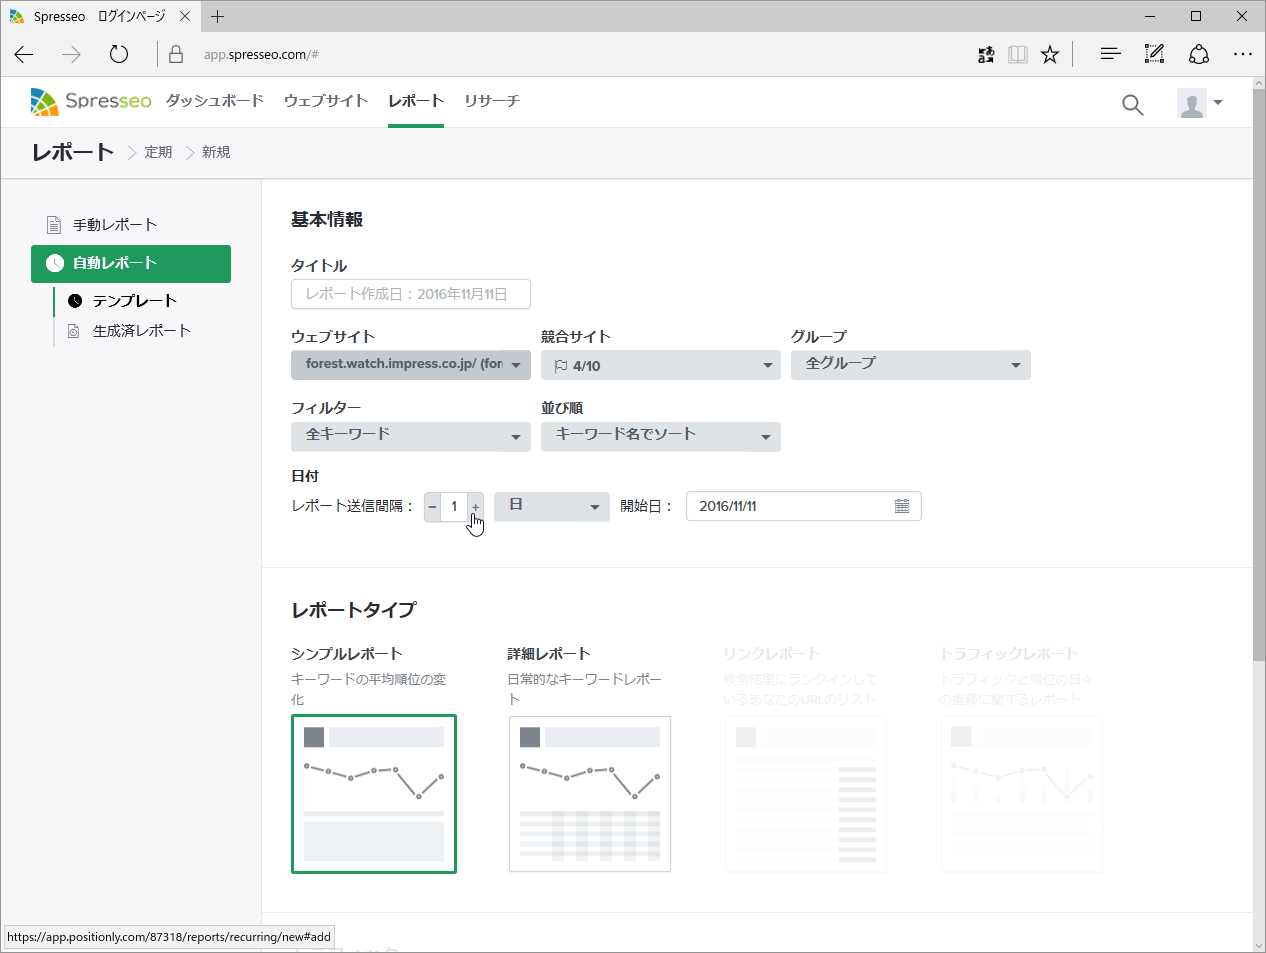Select トラフィックレポート thumbnail
The width and height of the screenshot is (1266, 953).
tap(1022, 794)
